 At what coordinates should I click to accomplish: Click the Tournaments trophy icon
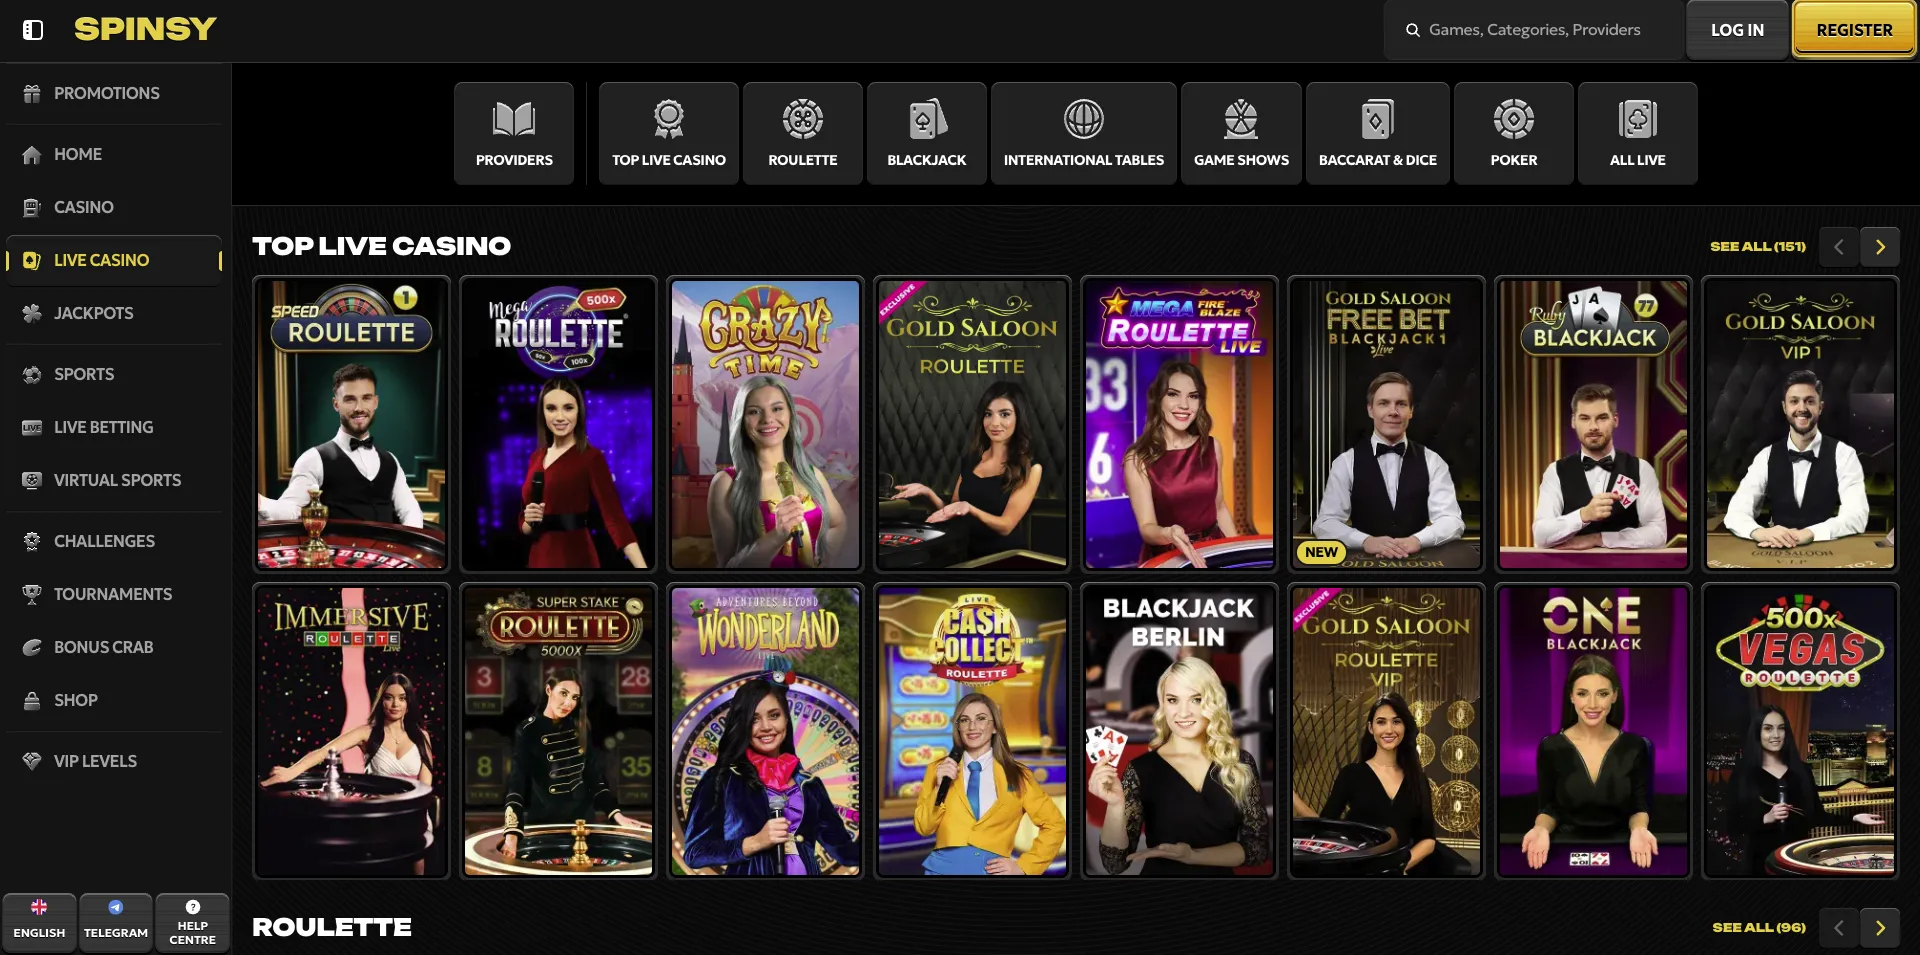click(x=32, y=594)
